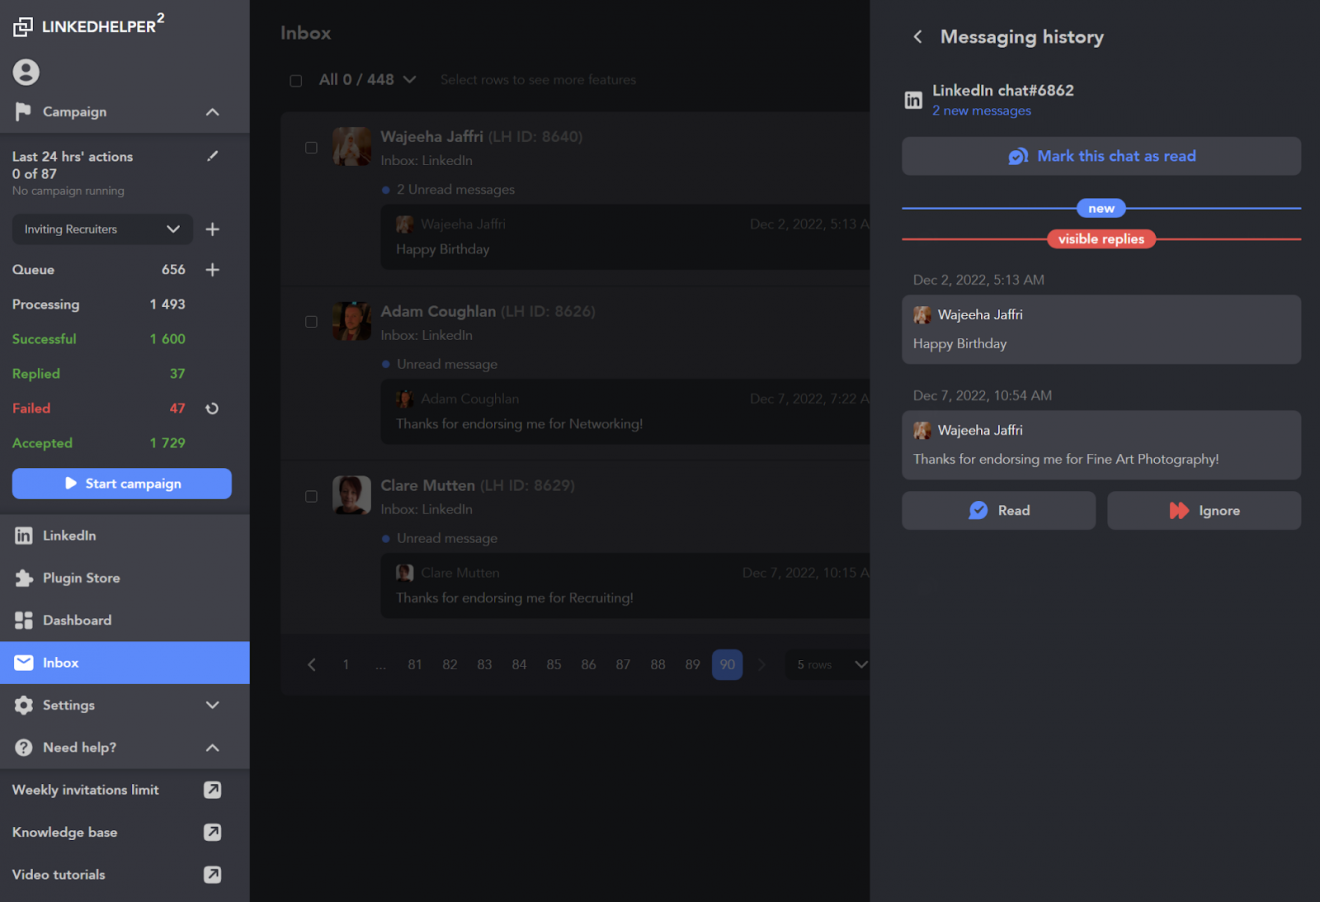Viewport: 1320px width, 902px height.
Task: Select the LinkedIn sidebar icon
Action: click(x=23, y=535)
